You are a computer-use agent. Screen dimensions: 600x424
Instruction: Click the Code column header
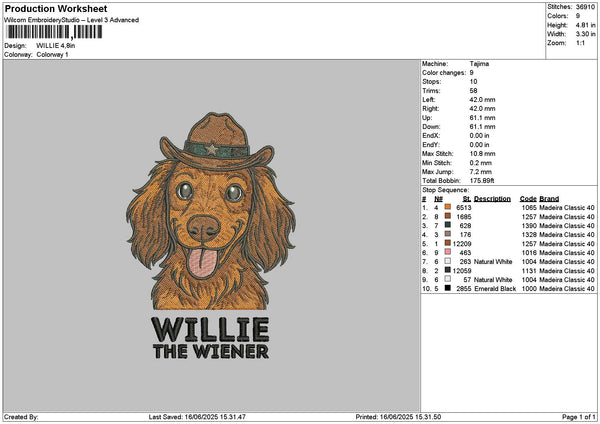pyautogui.click(x=528, y=198)
